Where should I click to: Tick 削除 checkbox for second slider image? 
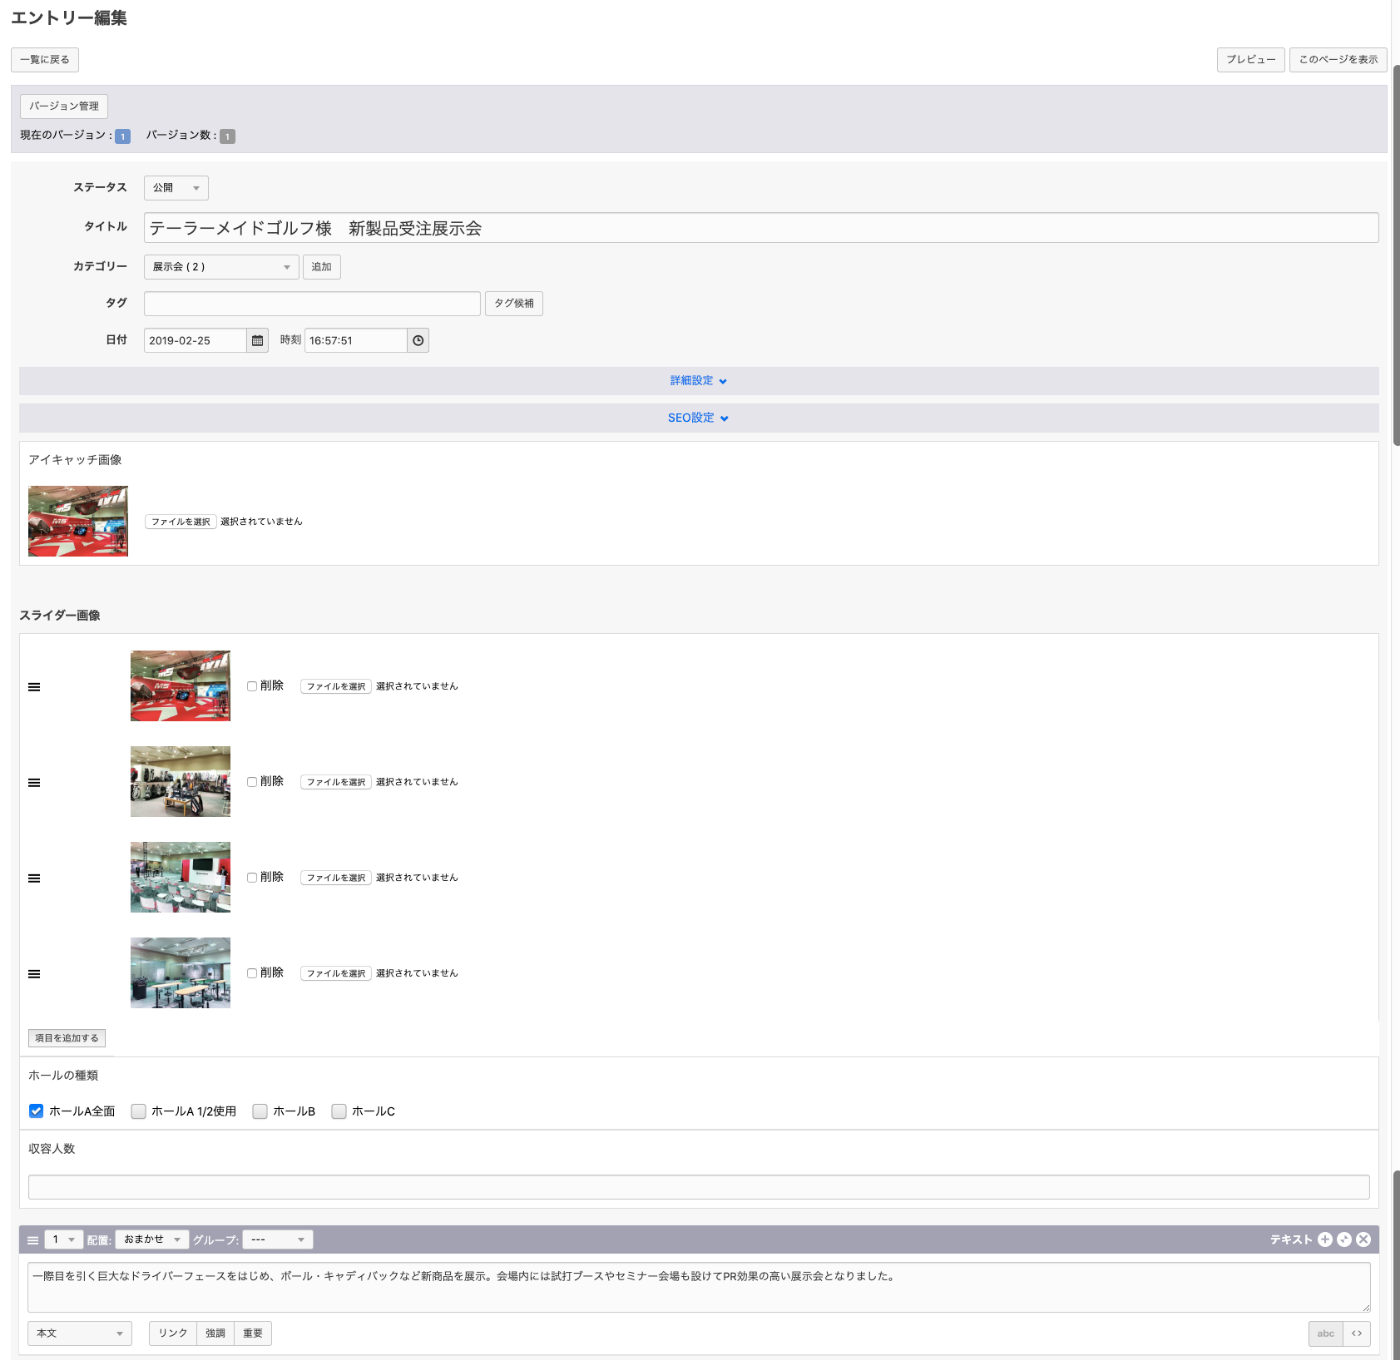(x=252, y=782)
